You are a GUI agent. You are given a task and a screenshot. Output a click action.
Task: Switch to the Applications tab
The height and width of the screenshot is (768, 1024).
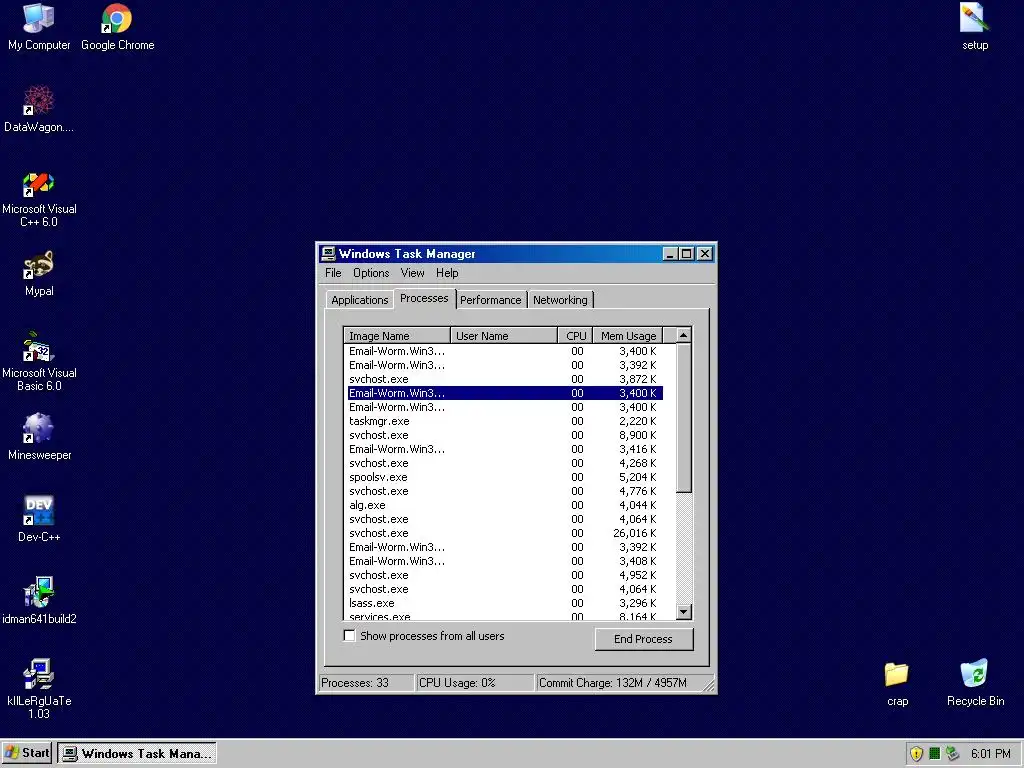click(359, 300)
